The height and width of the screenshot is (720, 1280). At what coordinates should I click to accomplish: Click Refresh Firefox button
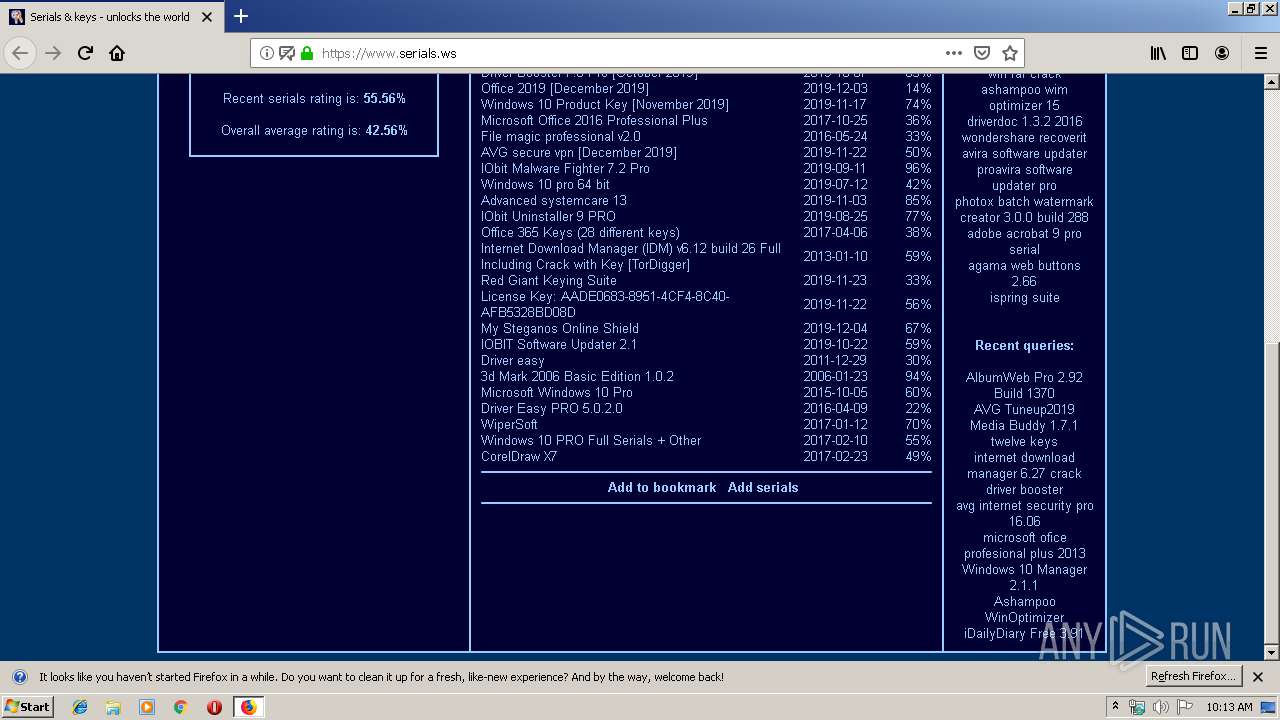pos(1193,676)
